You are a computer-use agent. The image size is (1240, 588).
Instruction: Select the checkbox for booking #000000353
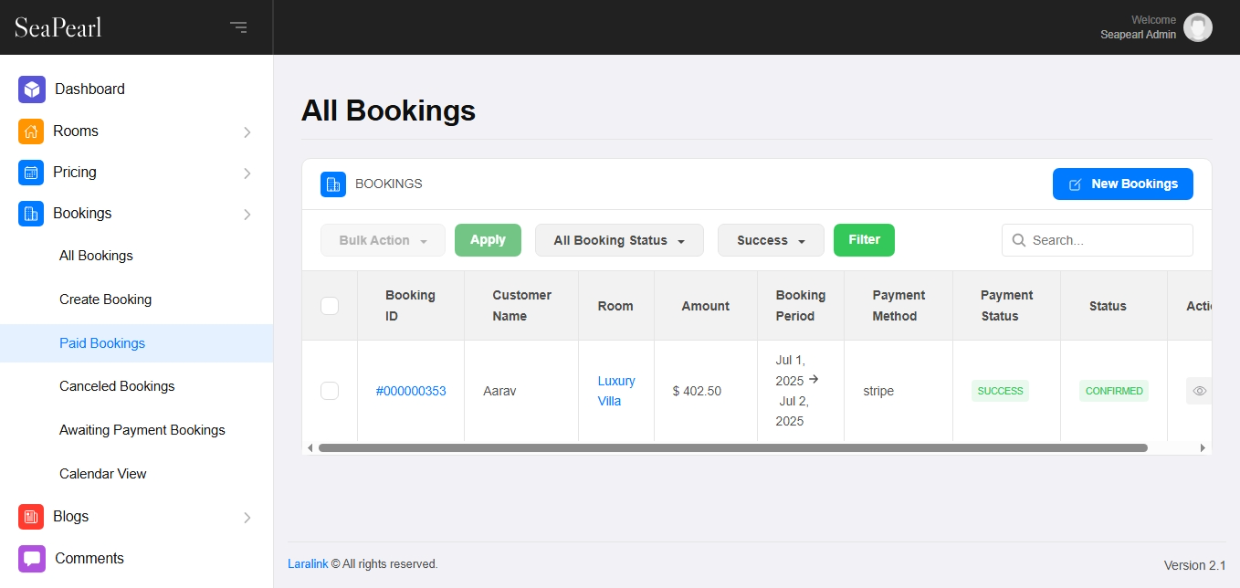[x=330, y=391]
